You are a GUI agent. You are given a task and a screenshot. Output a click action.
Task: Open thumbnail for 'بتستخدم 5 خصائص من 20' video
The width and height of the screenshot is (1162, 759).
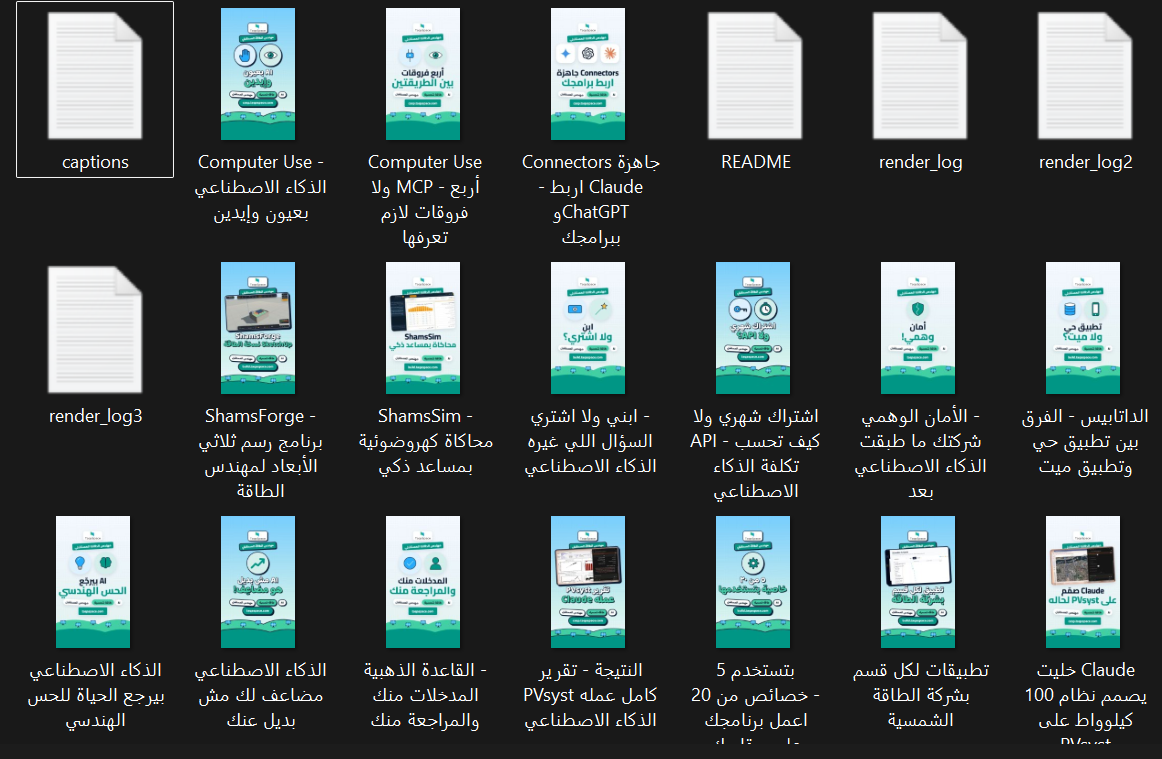coord(753,583)
